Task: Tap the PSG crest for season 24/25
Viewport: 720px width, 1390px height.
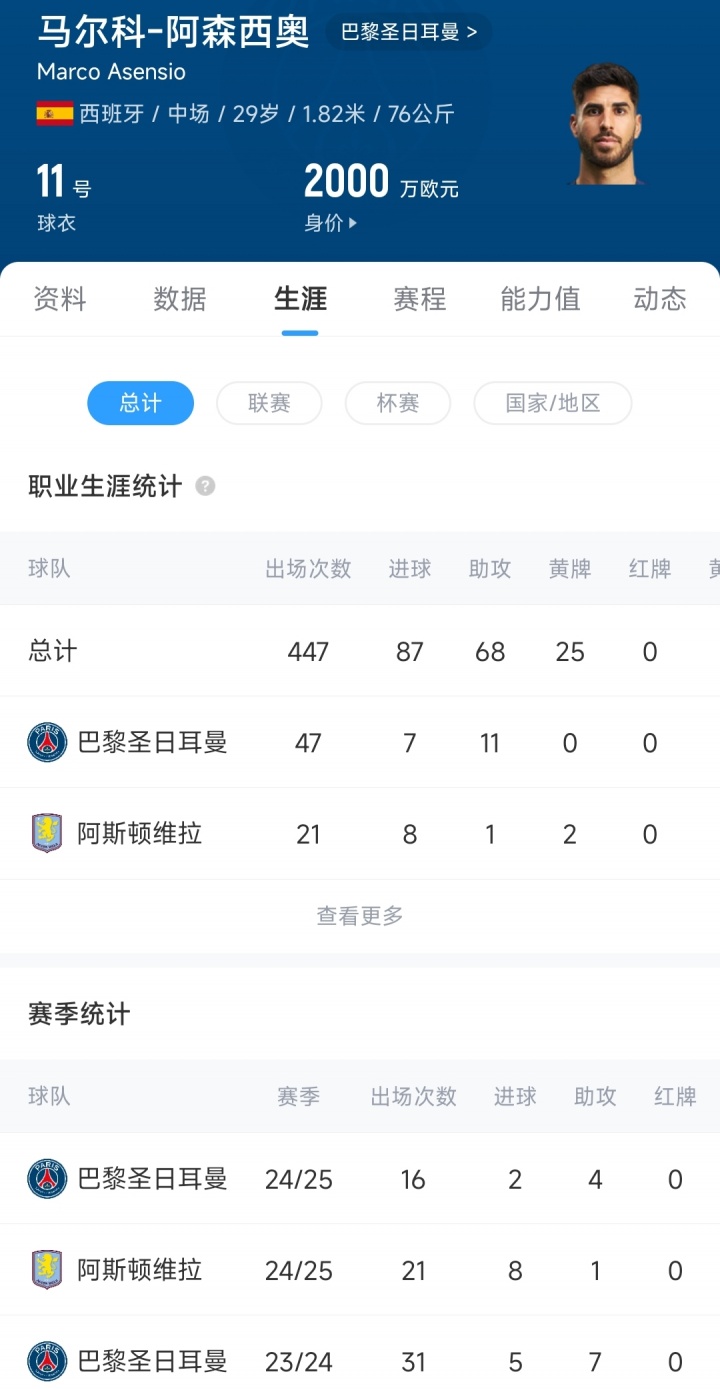Action: [x=47, y=1179]
